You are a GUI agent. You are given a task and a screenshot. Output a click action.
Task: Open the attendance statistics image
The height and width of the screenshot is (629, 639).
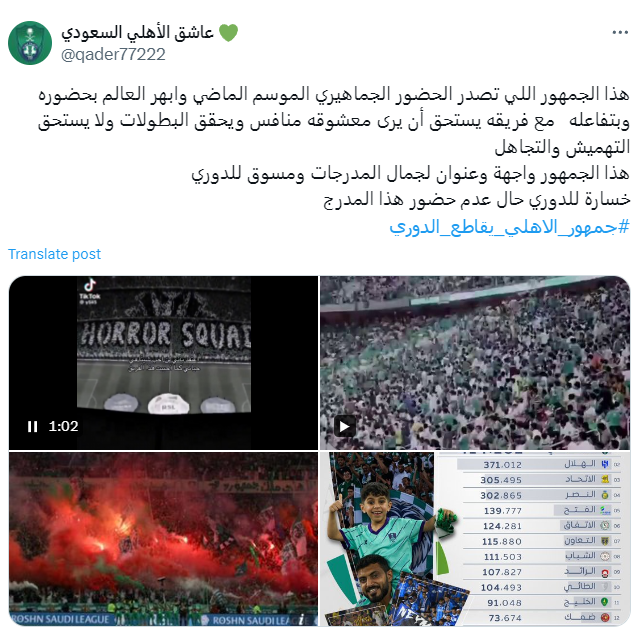tap(475, 539)
